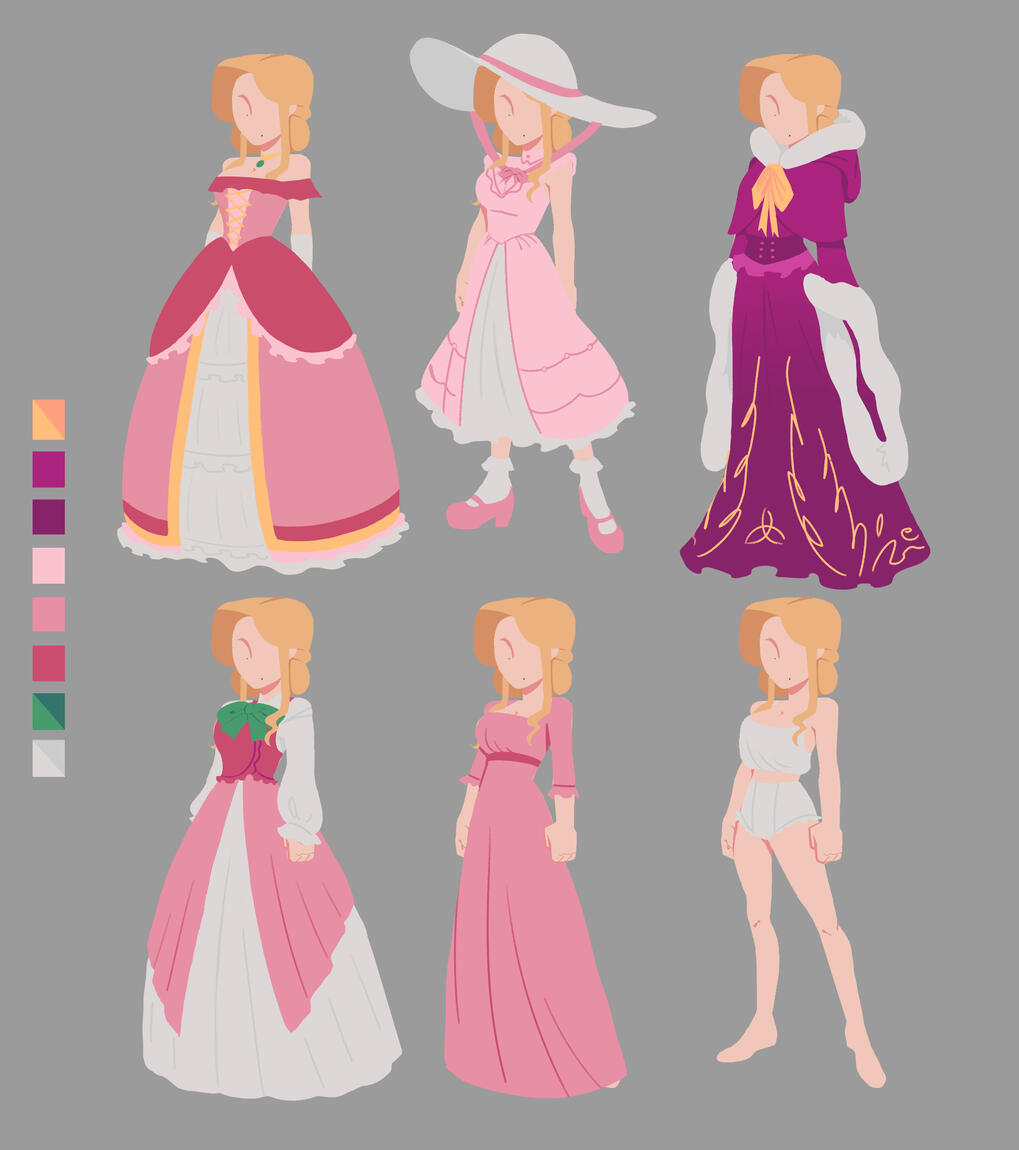Click the green bow on the bodice
The image size is (1019, 1150).
246,718
